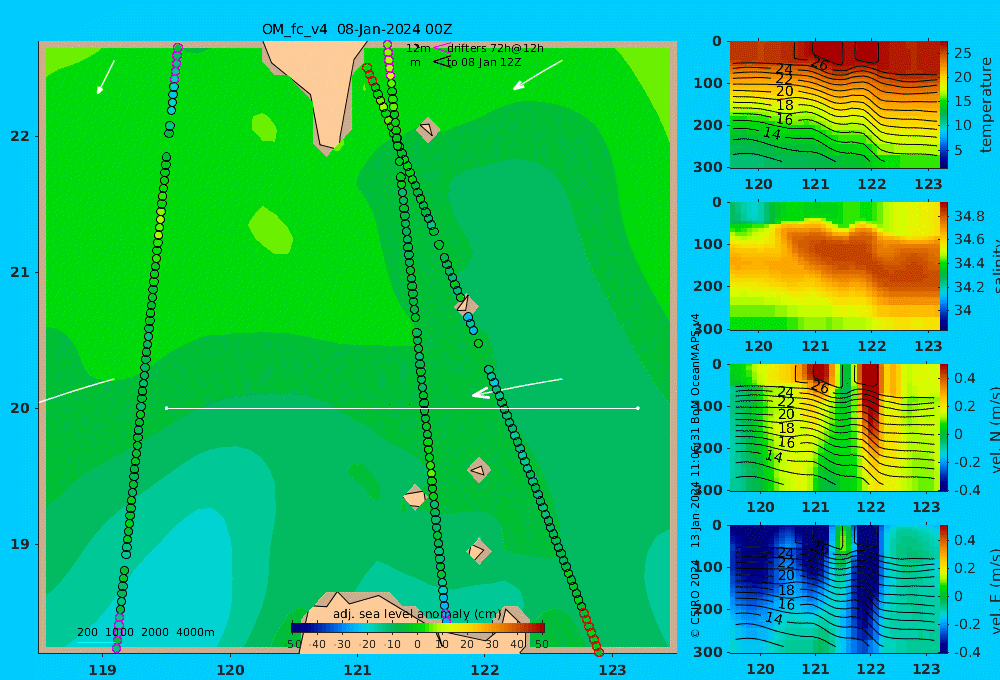
Task: Open the northward velocity section plot
Action: pos(834,427)
